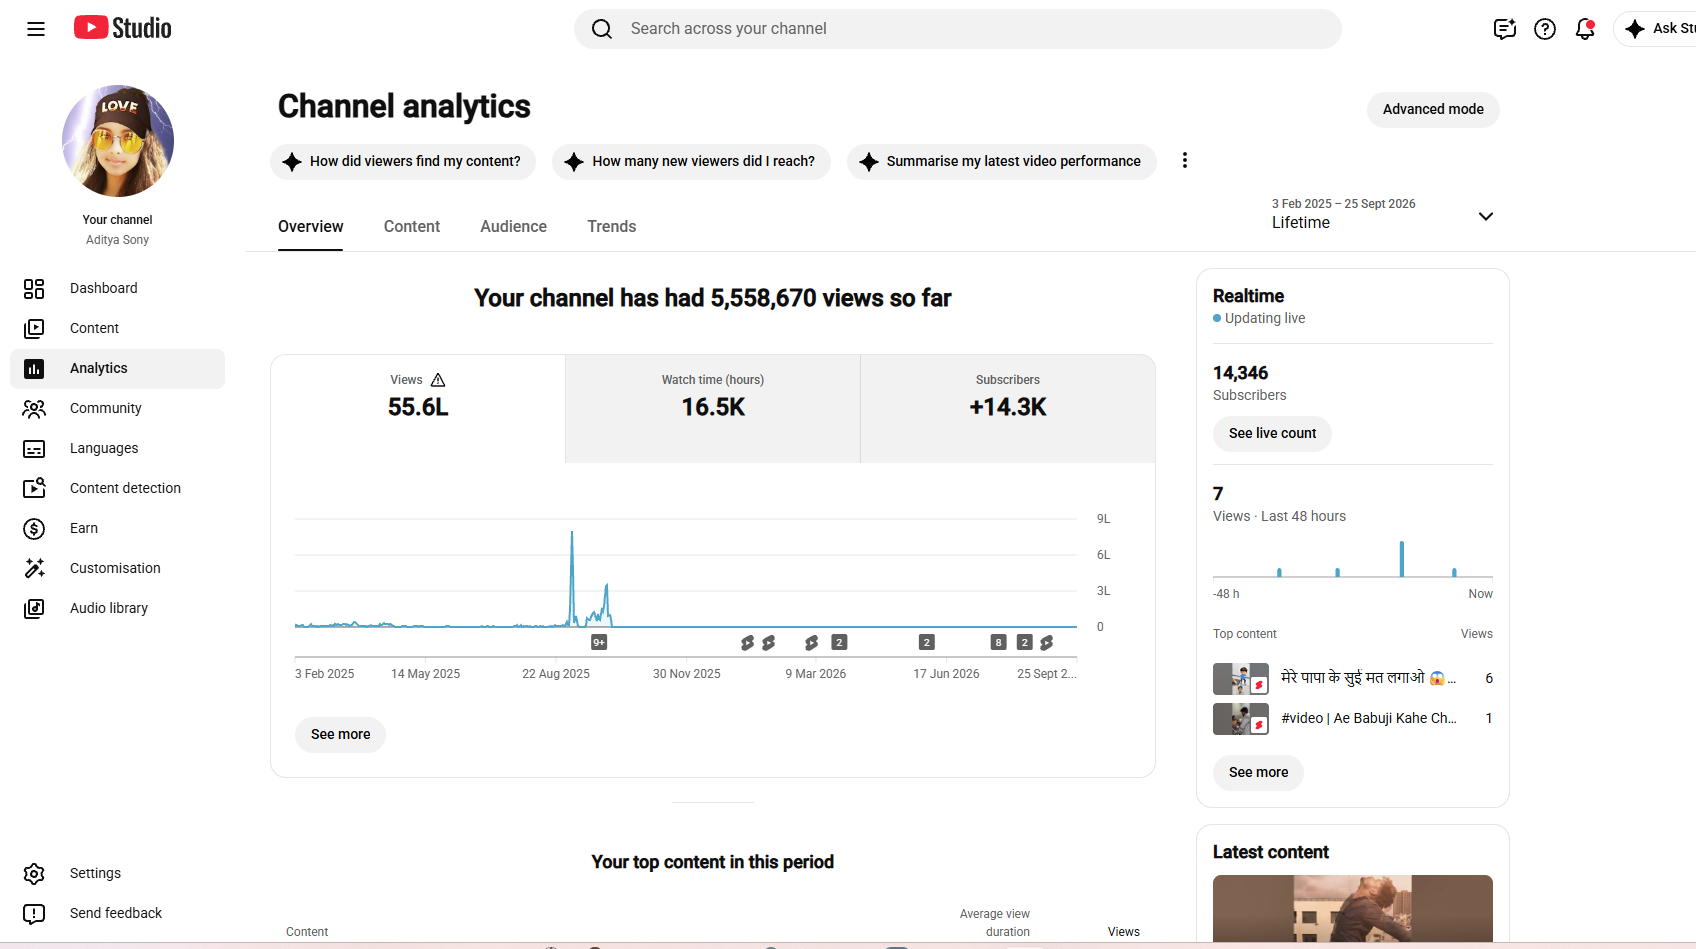Click the Advanced mode button
Screen dimensions: 1696x949
pyautogui.click(x=1433, y=109)
